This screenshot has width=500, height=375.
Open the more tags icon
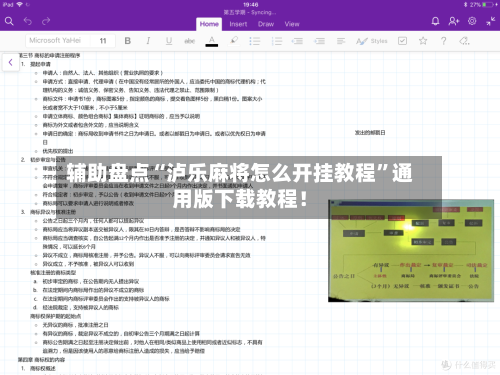coord(464,41)
